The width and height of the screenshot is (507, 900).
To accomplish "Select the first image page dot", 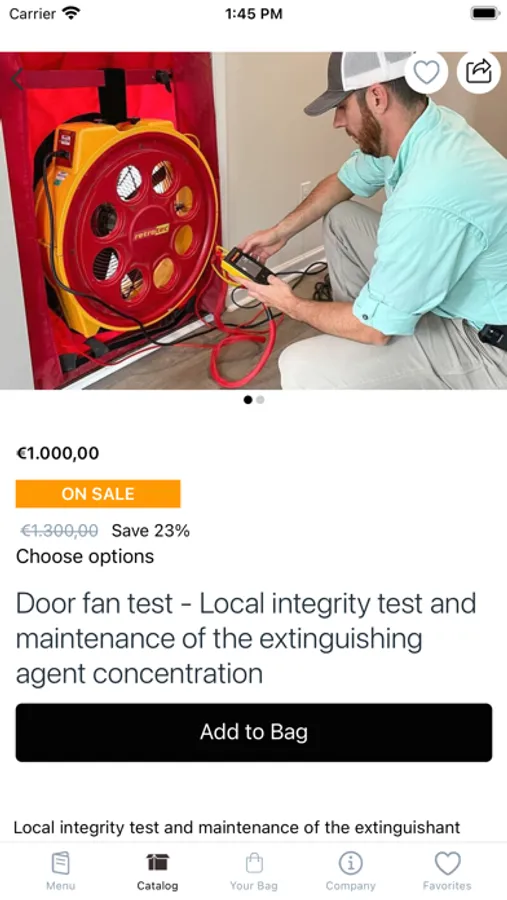I will 248,399.
